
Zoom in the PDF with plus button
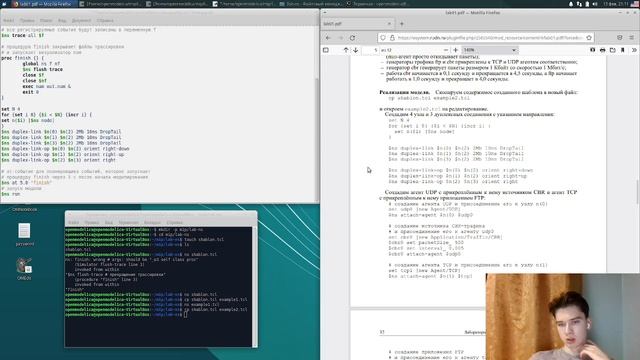[x=456, y=50]
